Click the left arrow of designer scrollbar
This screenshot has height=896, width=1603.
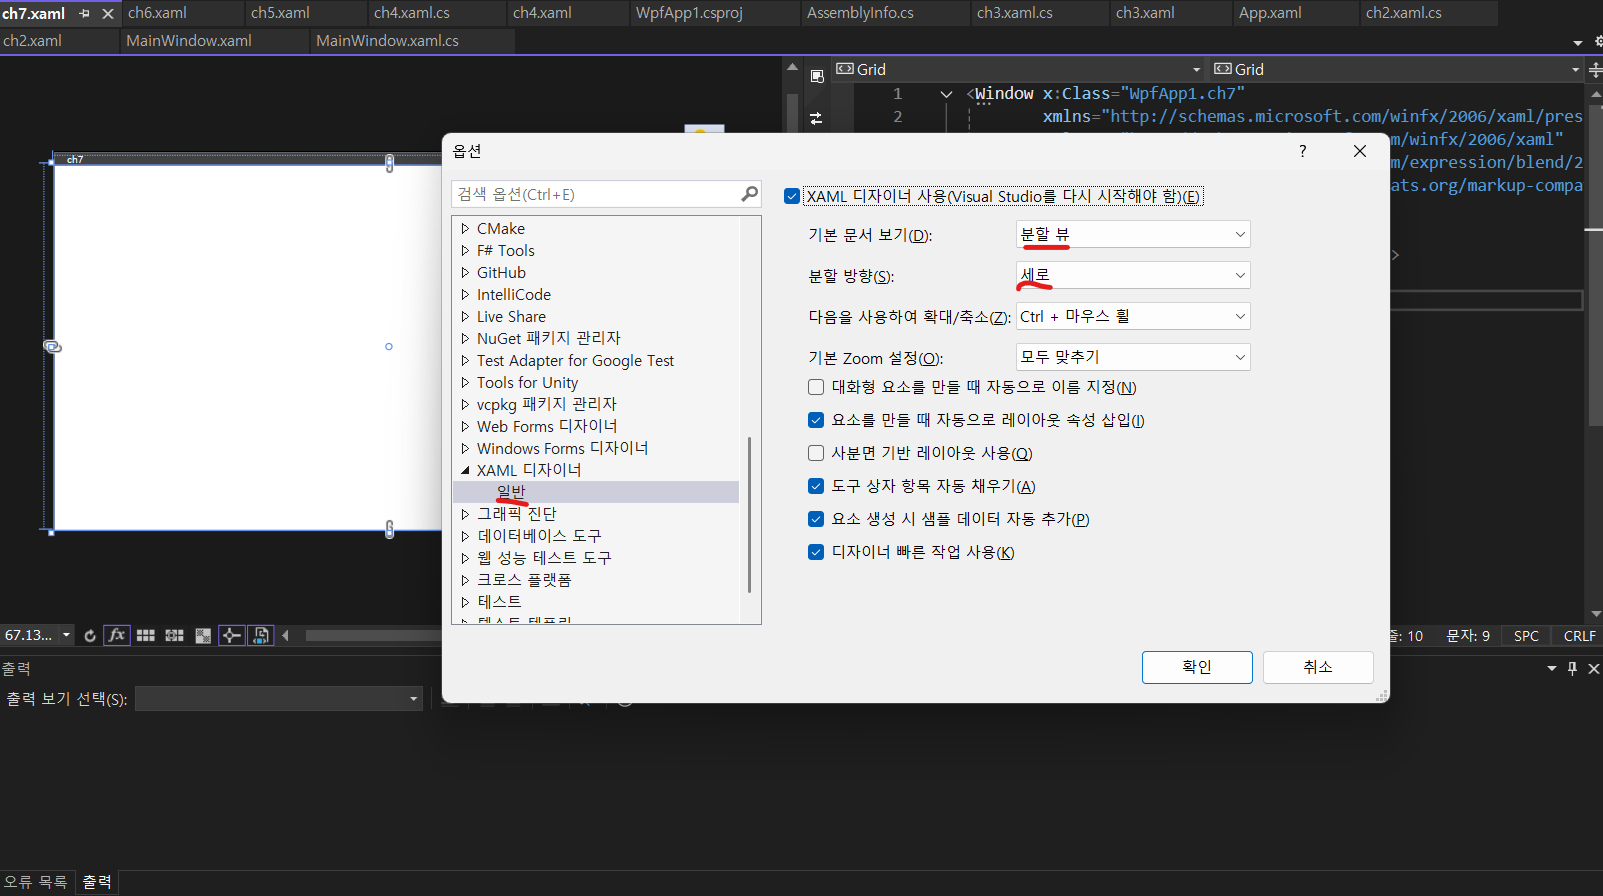point(286,636)
